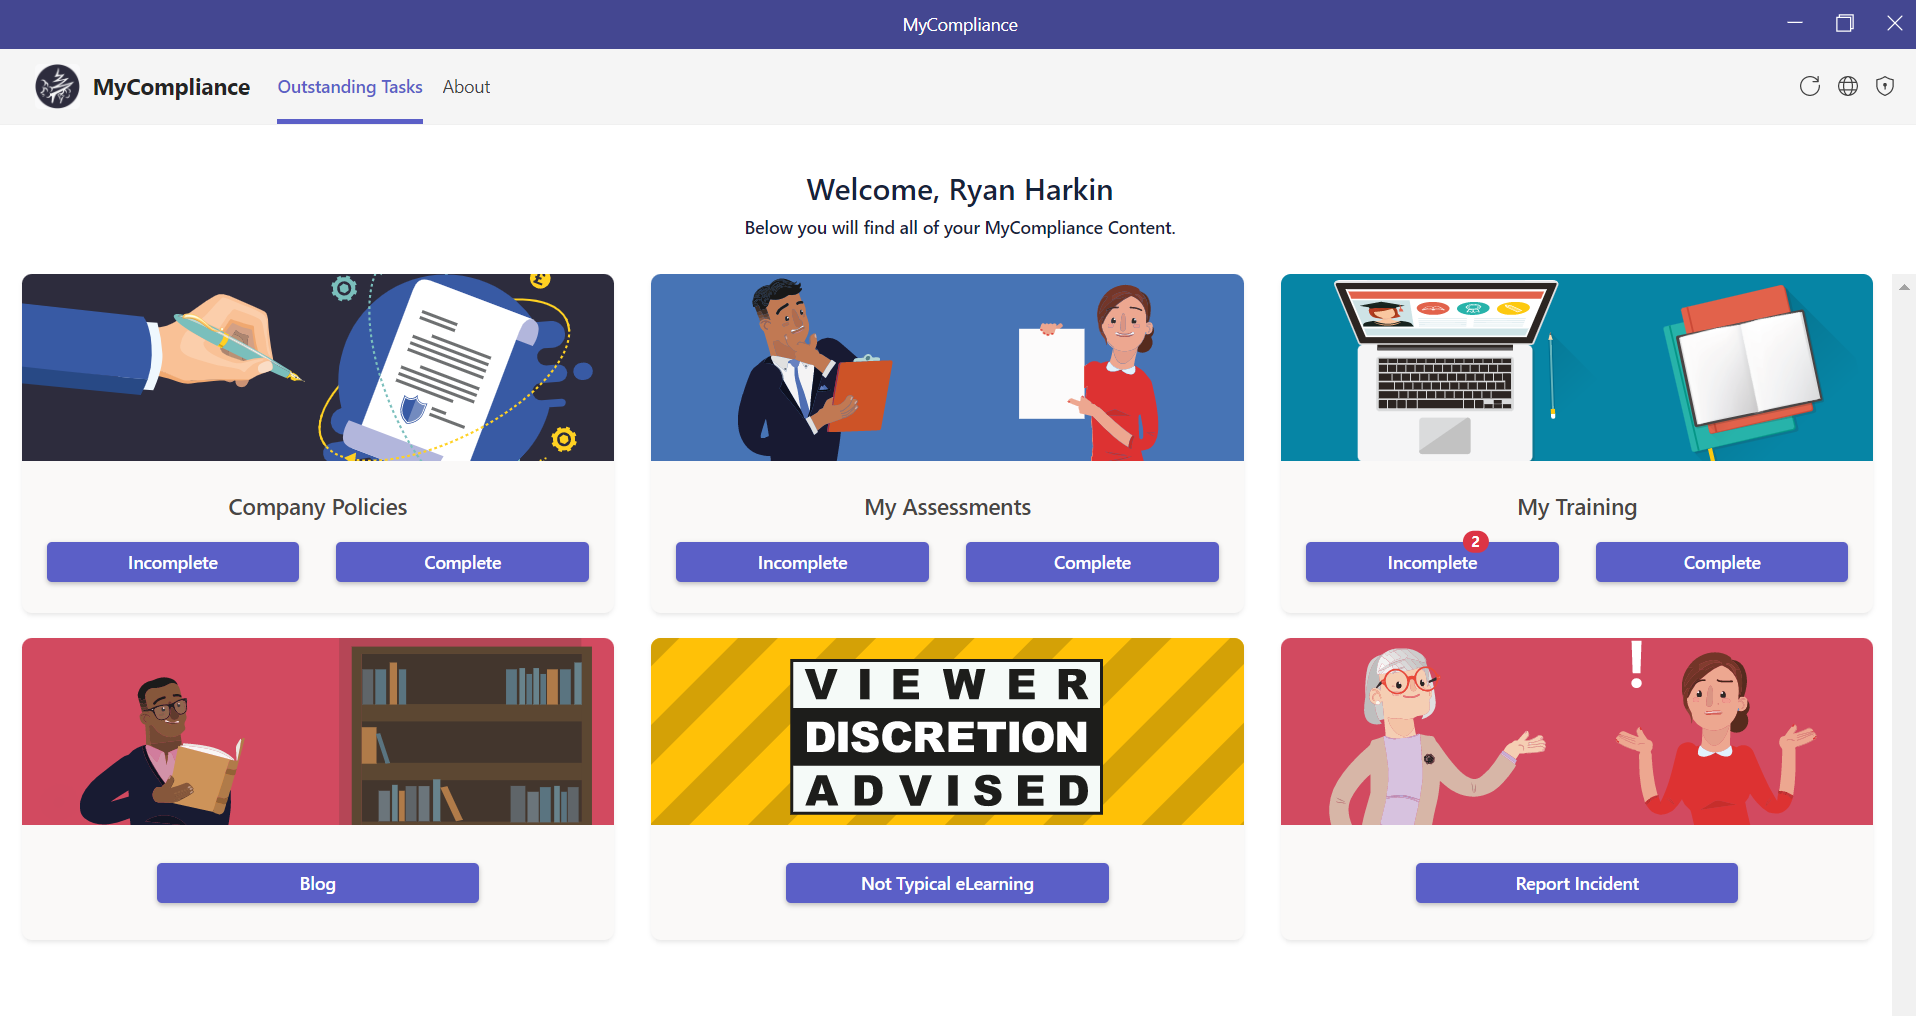View Complete under My Assessments
This screenshot has height=1016, width=1916.
pos(1092,562)
